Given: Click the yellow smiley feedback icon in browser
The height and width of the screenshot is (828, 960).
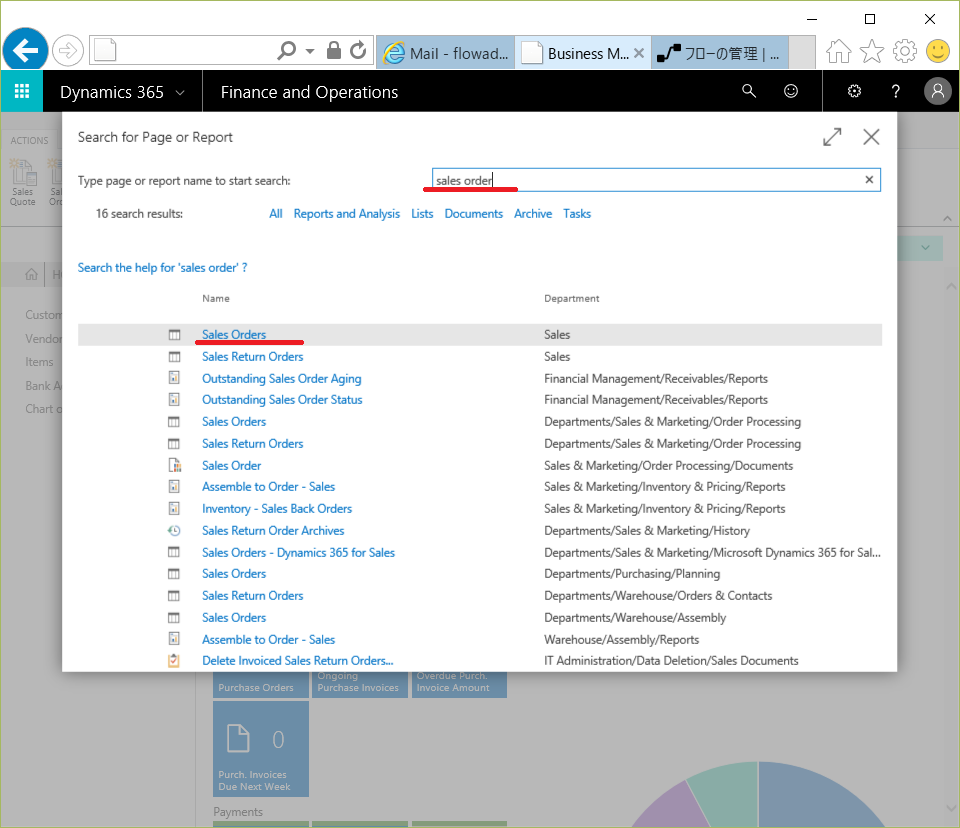Looking at the screenshot, I should [938, 51].
